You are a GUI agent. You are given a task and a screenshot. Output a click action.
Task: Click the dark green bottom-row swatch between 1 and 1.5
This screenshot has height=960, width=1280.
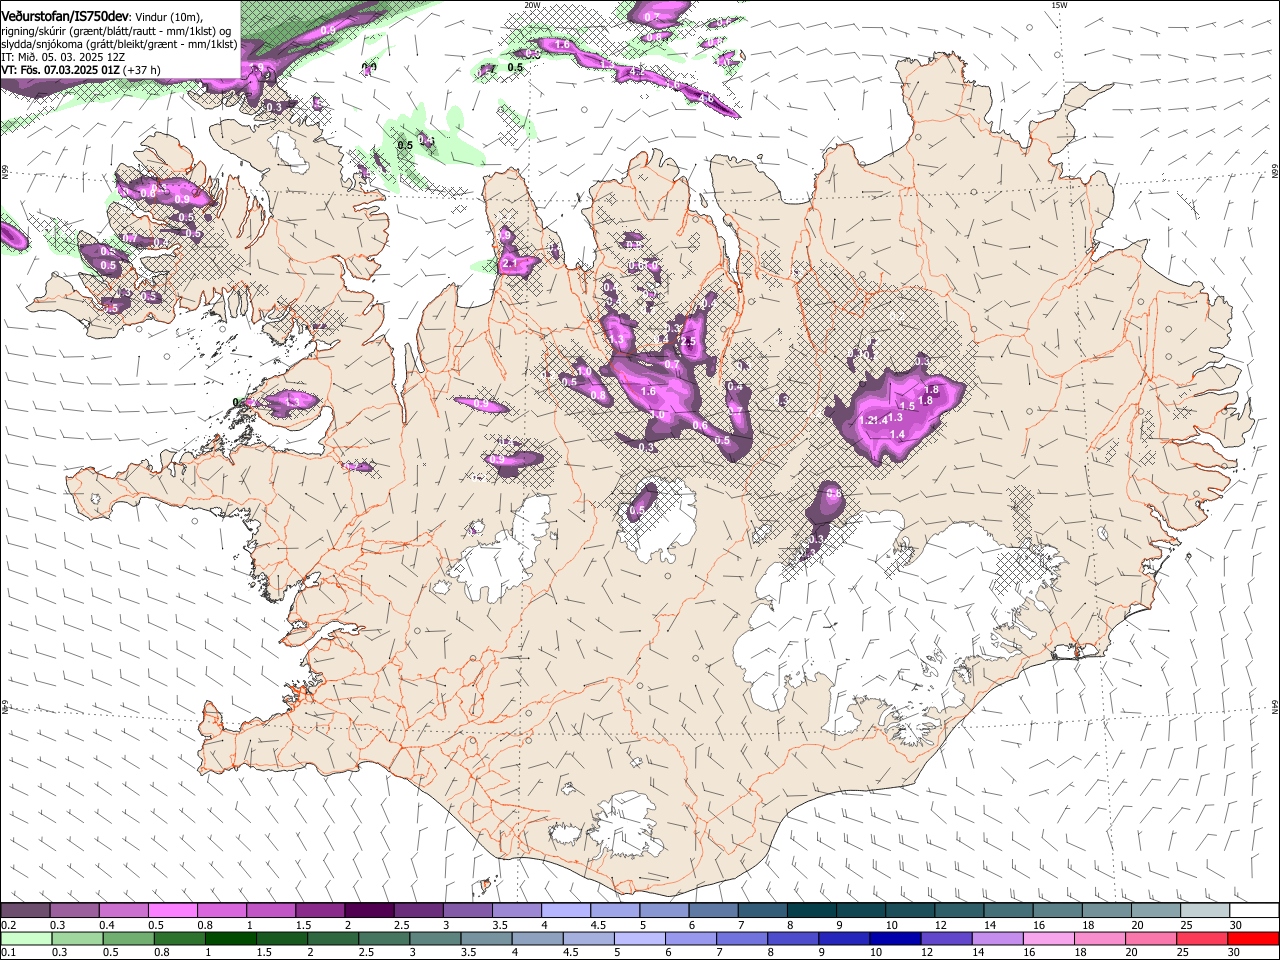231,938
